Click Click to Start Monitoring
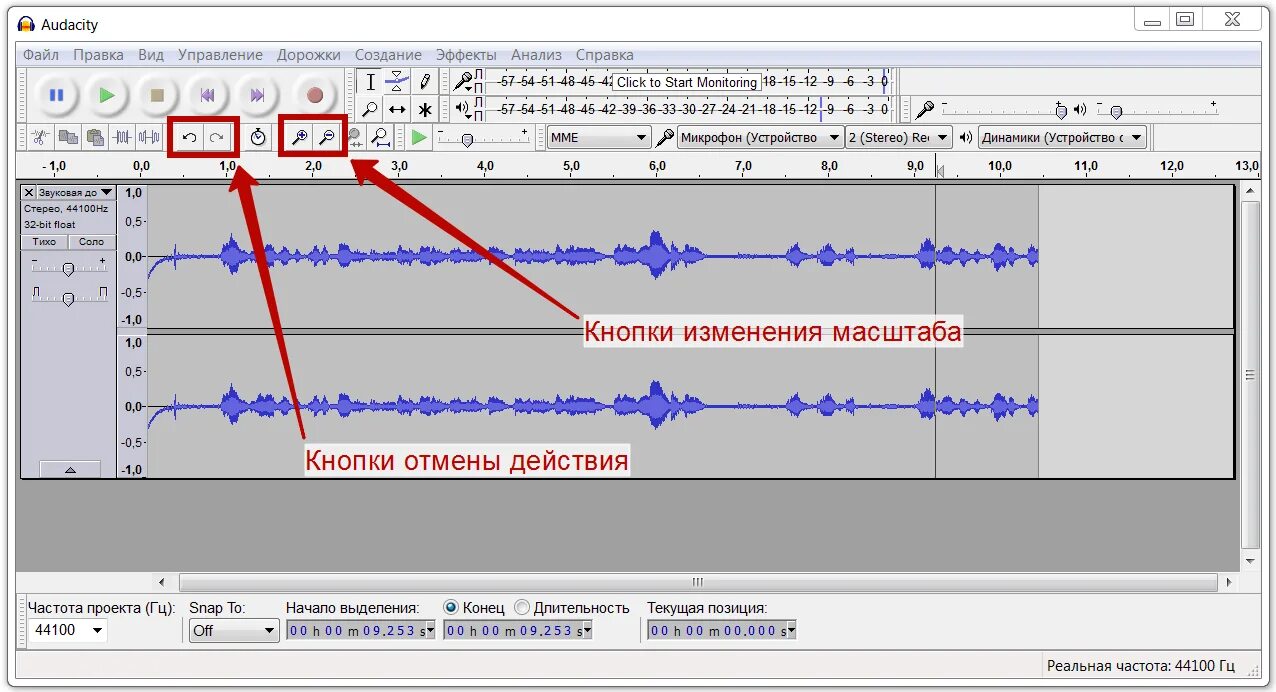Screen dimensions: 1276x692 (x=686, y=82)
